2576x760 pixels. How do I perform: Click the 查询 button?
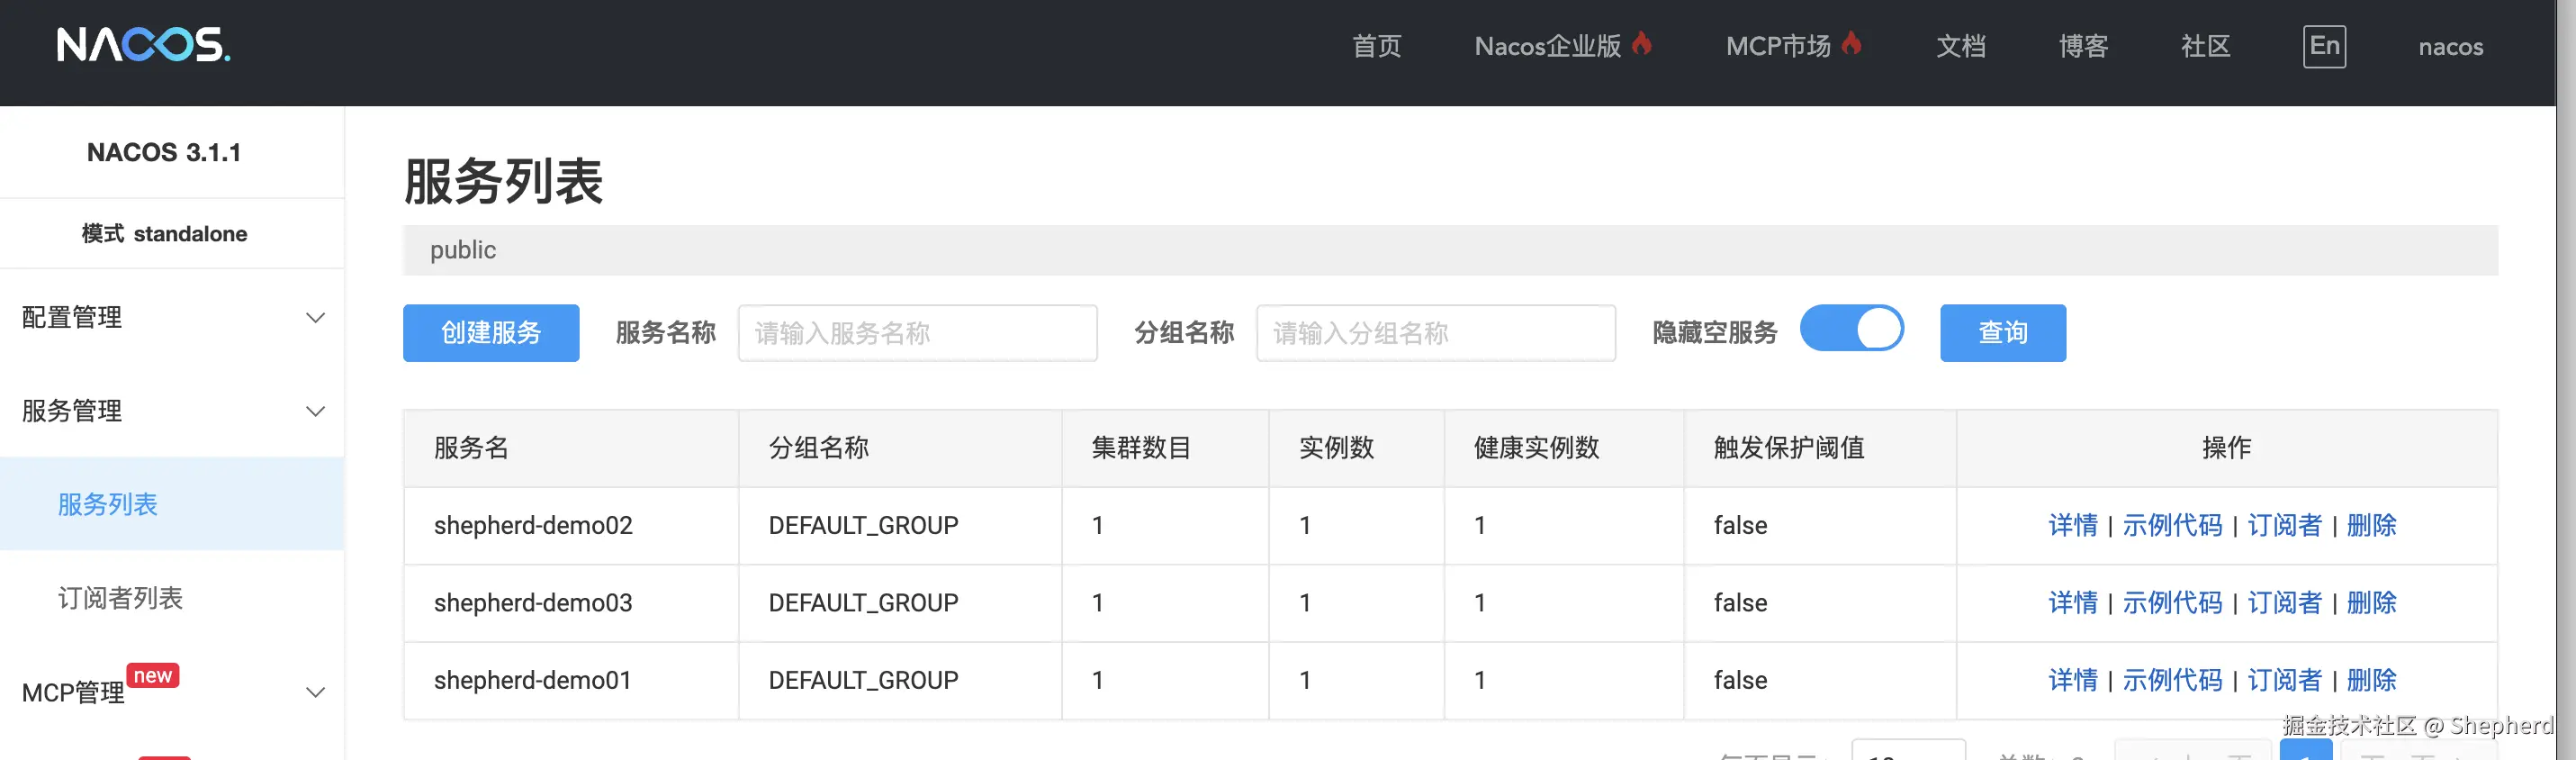(2003, 333)
